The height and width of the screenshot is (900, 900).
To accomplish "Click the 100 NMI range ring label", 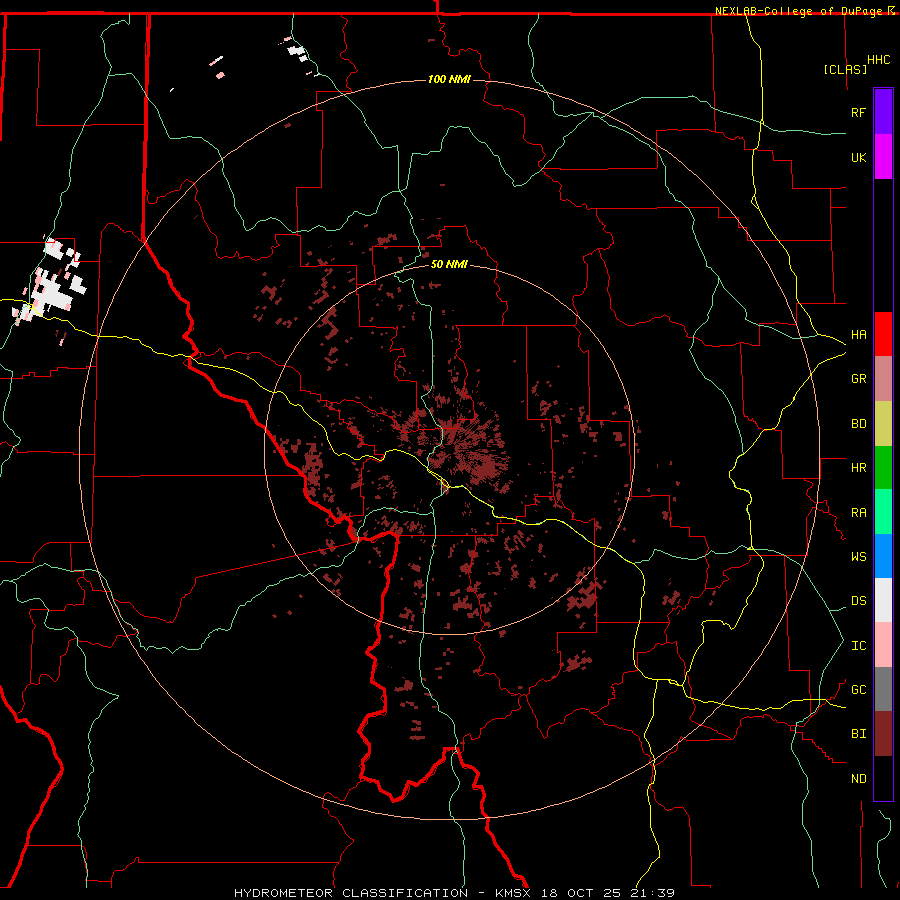I will pos(449,79).
